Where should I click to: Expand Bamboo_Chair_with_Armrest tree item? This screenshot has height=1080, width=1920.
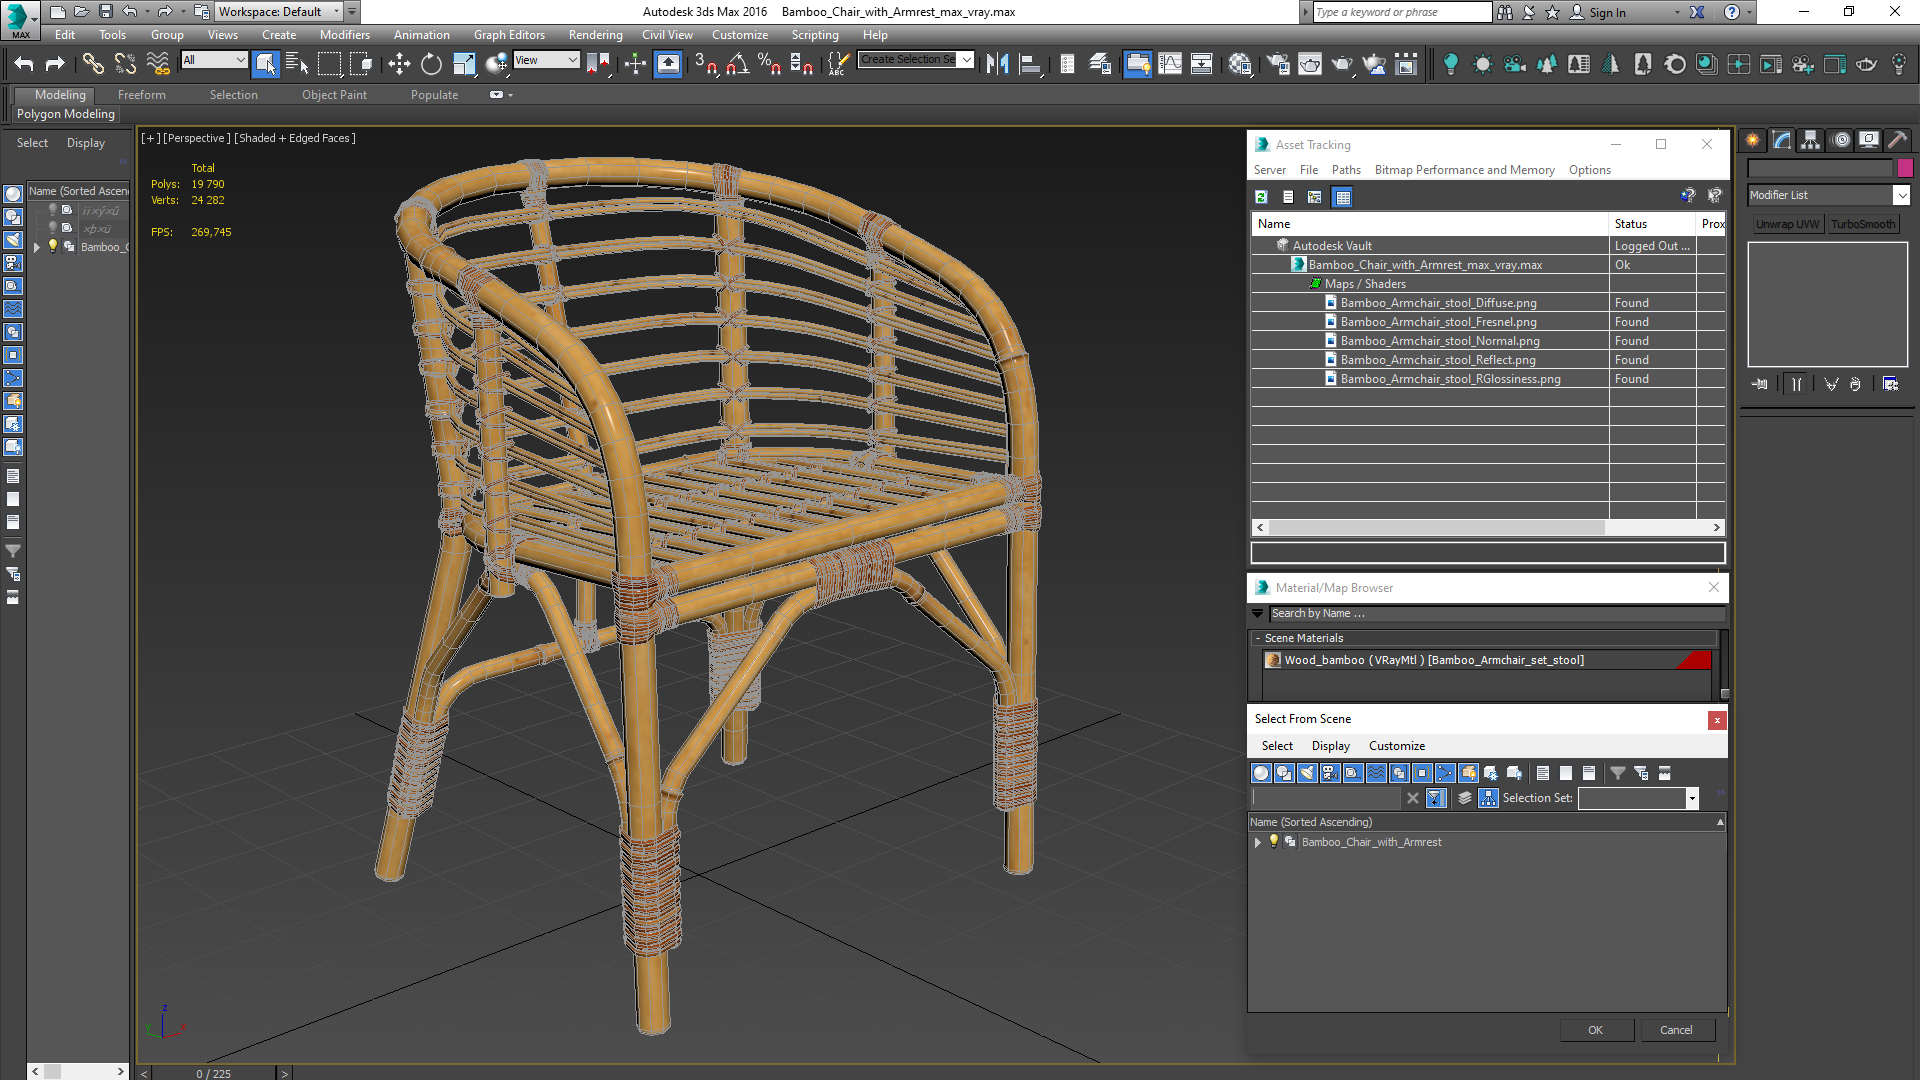tap(1258, 842)
